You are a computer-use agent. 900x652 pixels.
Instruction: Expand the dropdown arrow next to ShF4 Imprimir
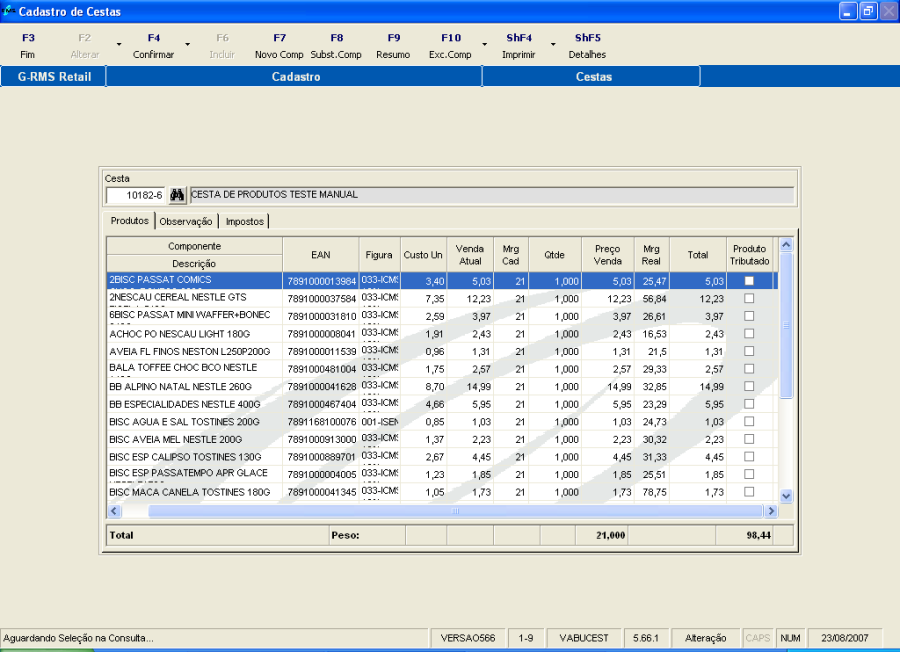pyautogui.click(x=552, y=46)
